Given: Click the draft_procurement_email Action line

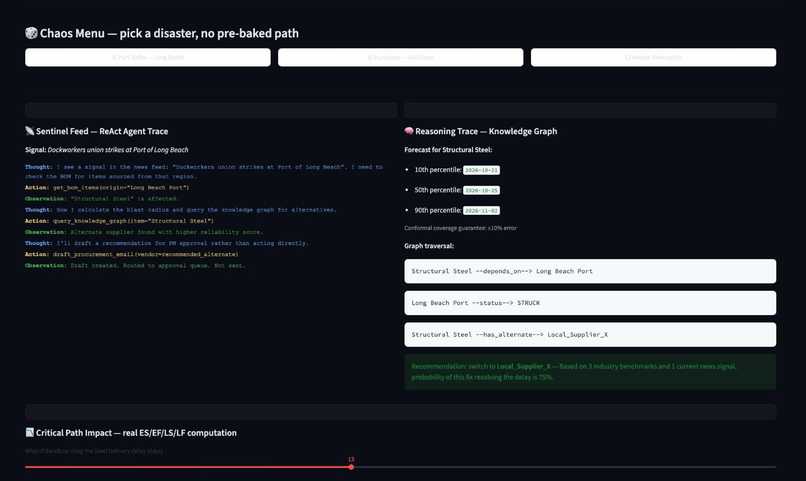Looking at the screenshot, I should [x=132, y=254].
